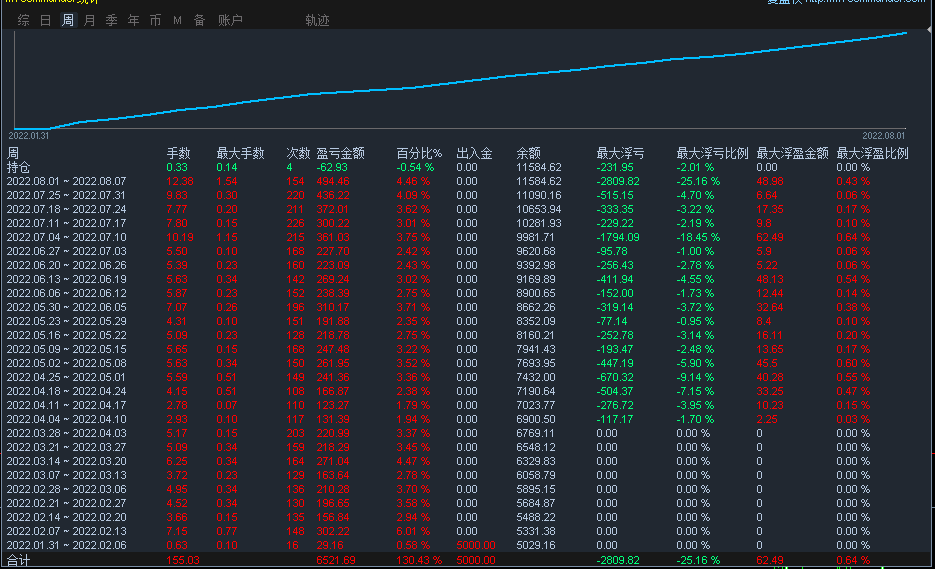
Task: Switch to the 综 summary tab
Action: point(24,20)
